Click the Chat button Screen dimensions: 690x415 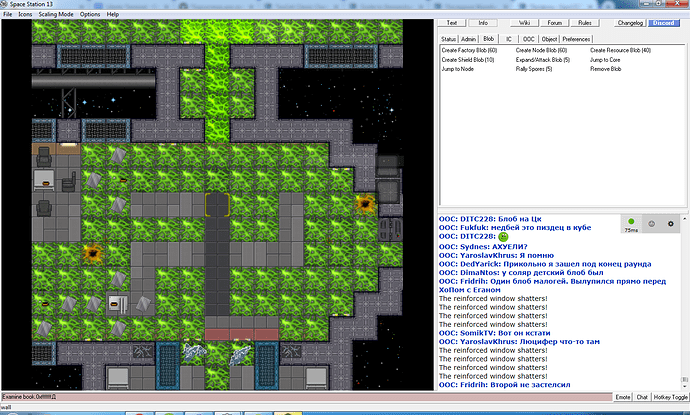[x=642, y=397]
